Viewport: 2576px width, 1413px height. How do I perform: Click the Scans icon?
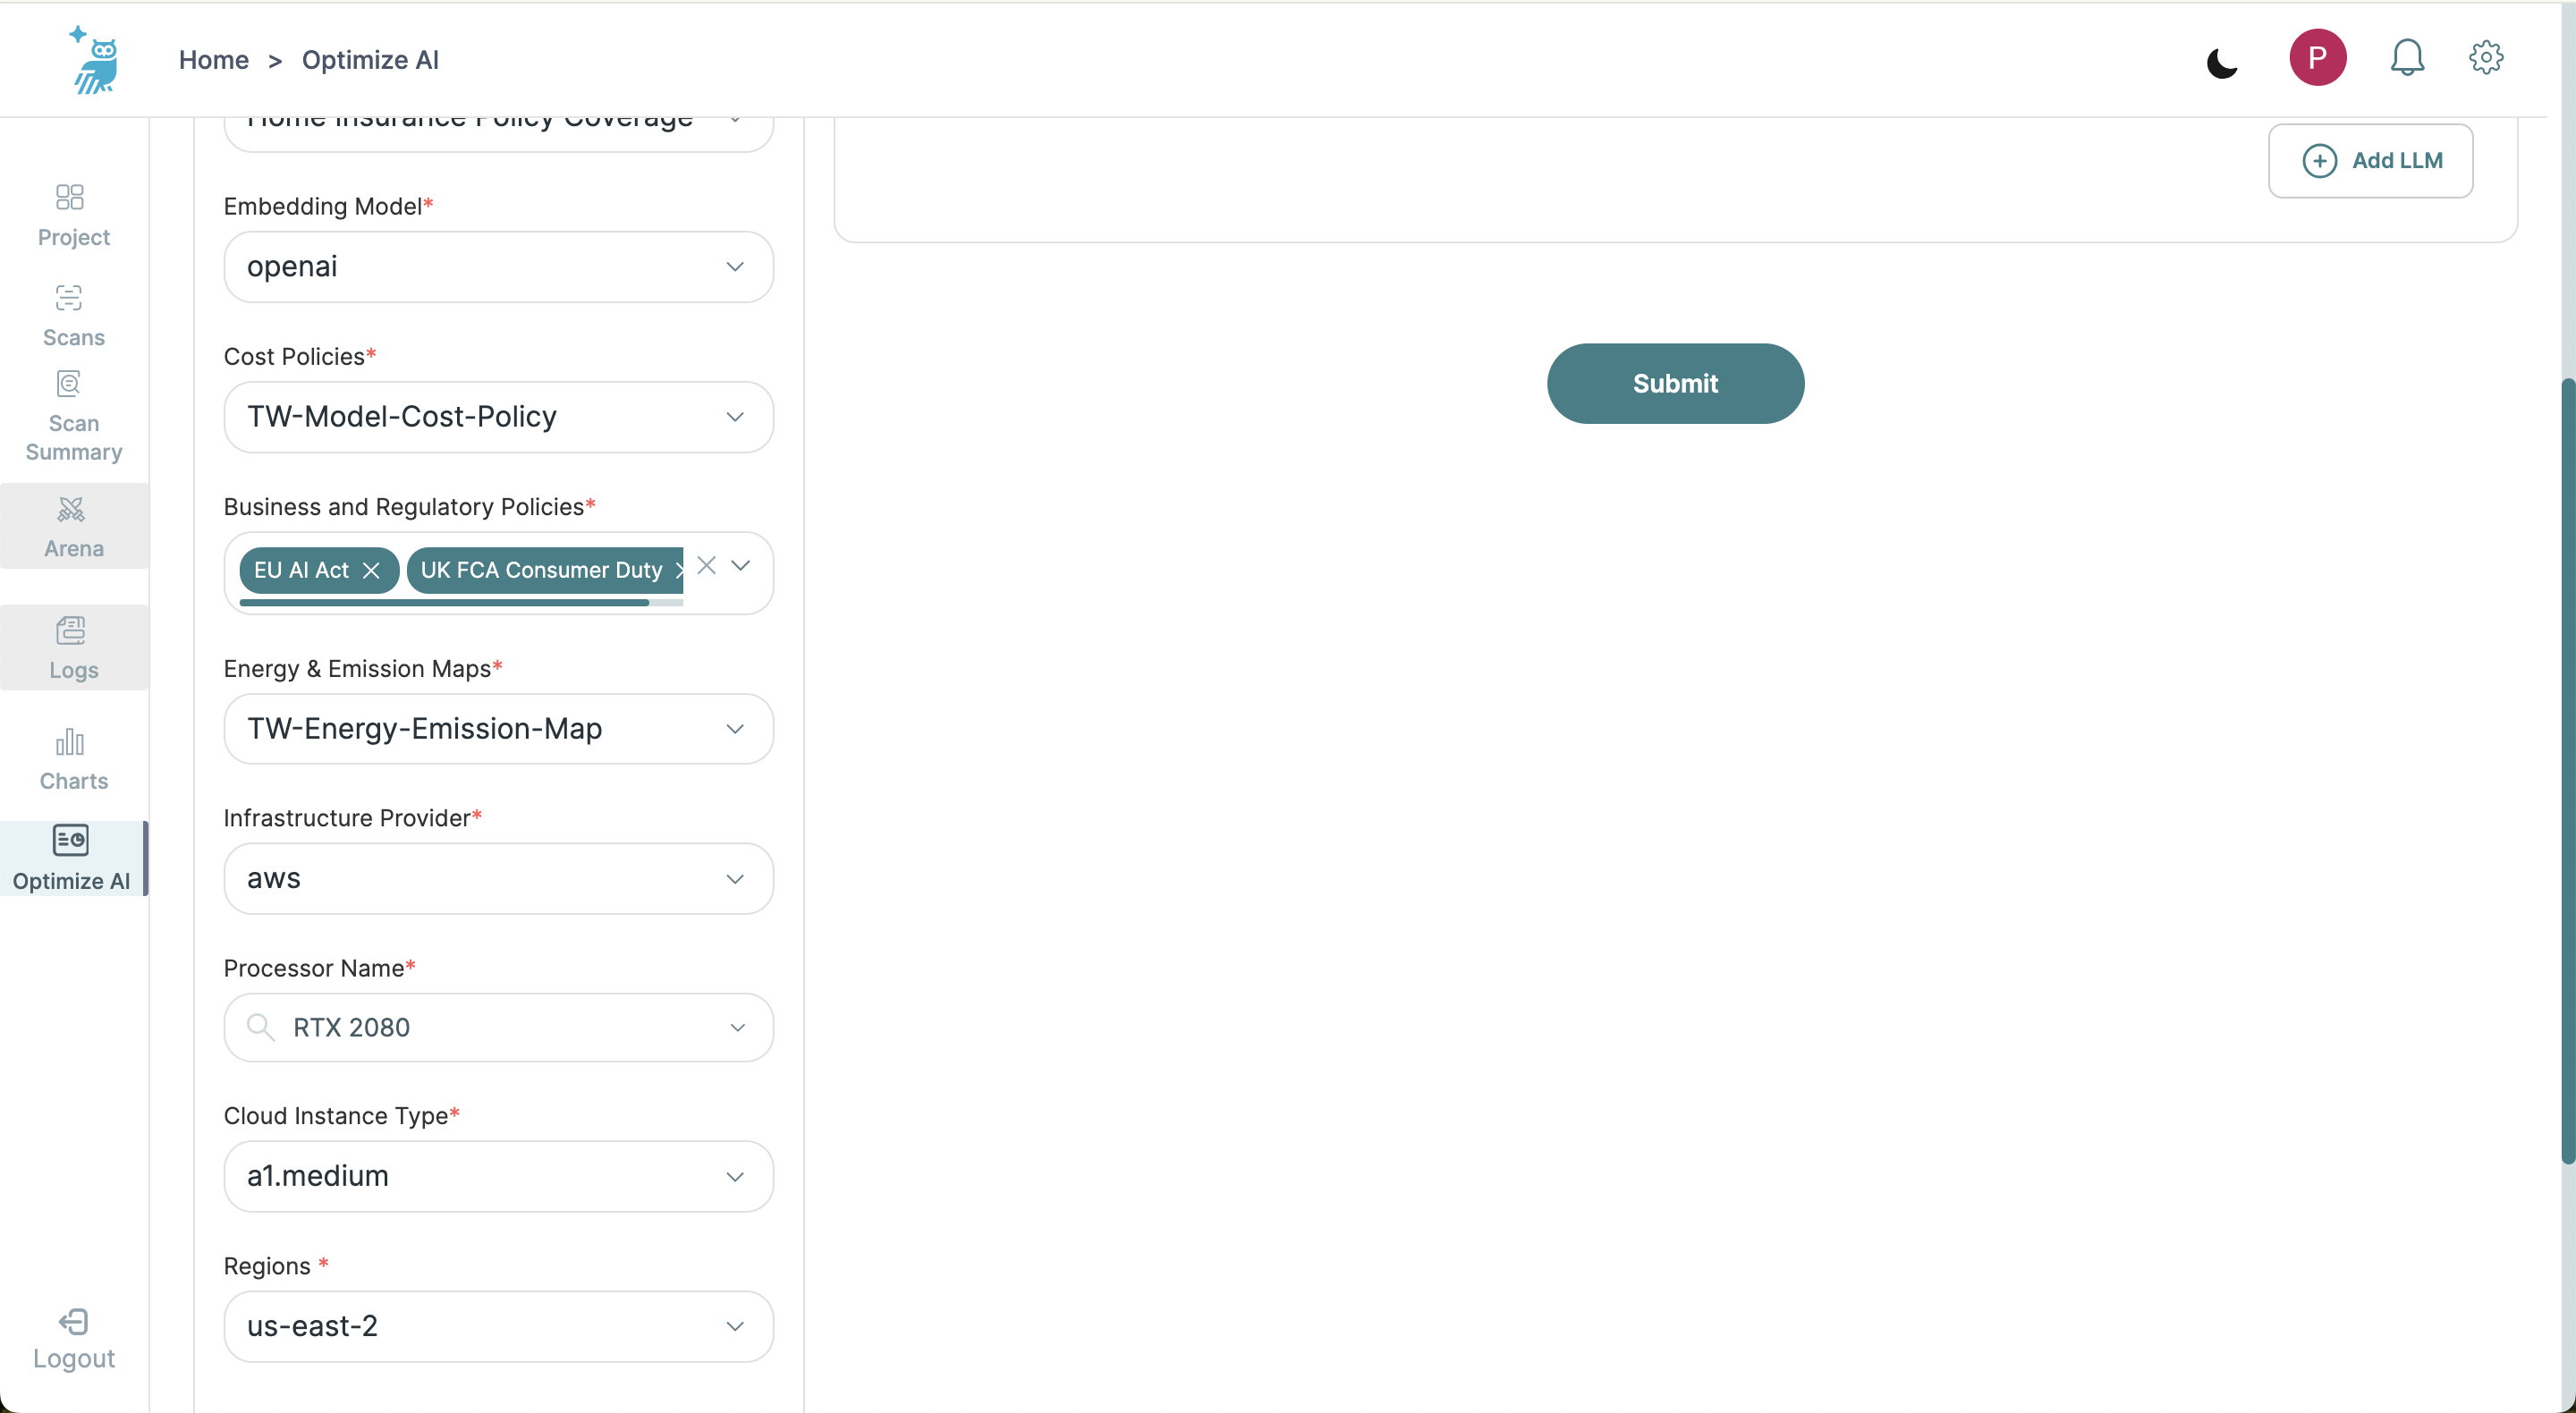(x=69, y=298)
